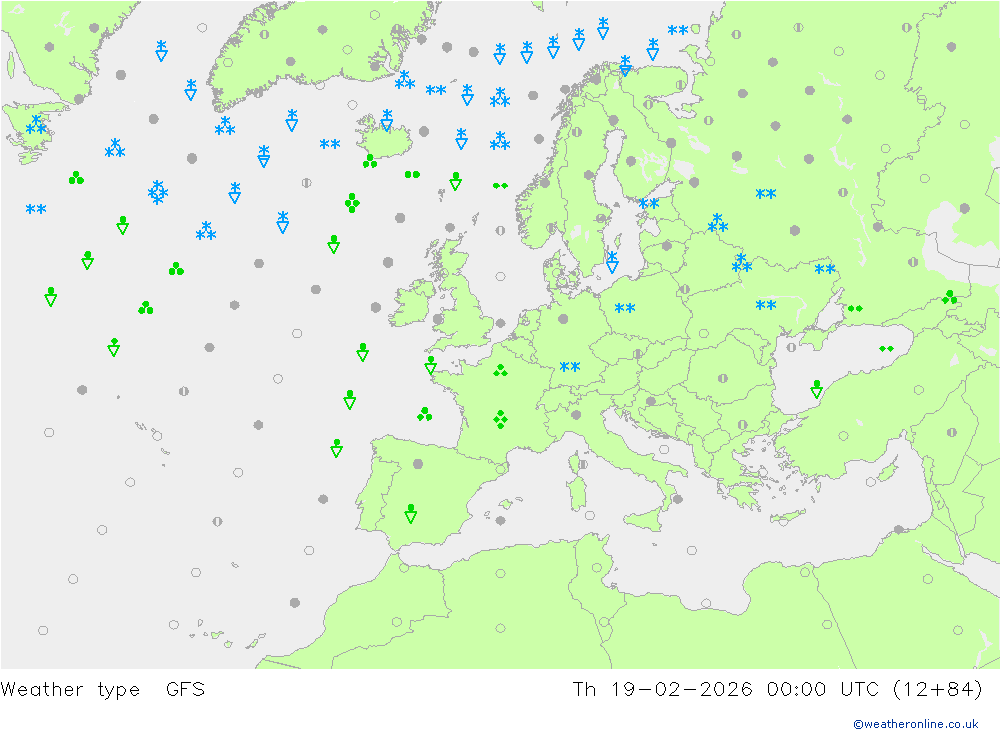Select the half-filled cloud circle over Romania

pyautogui.click(x=723, y=378)
